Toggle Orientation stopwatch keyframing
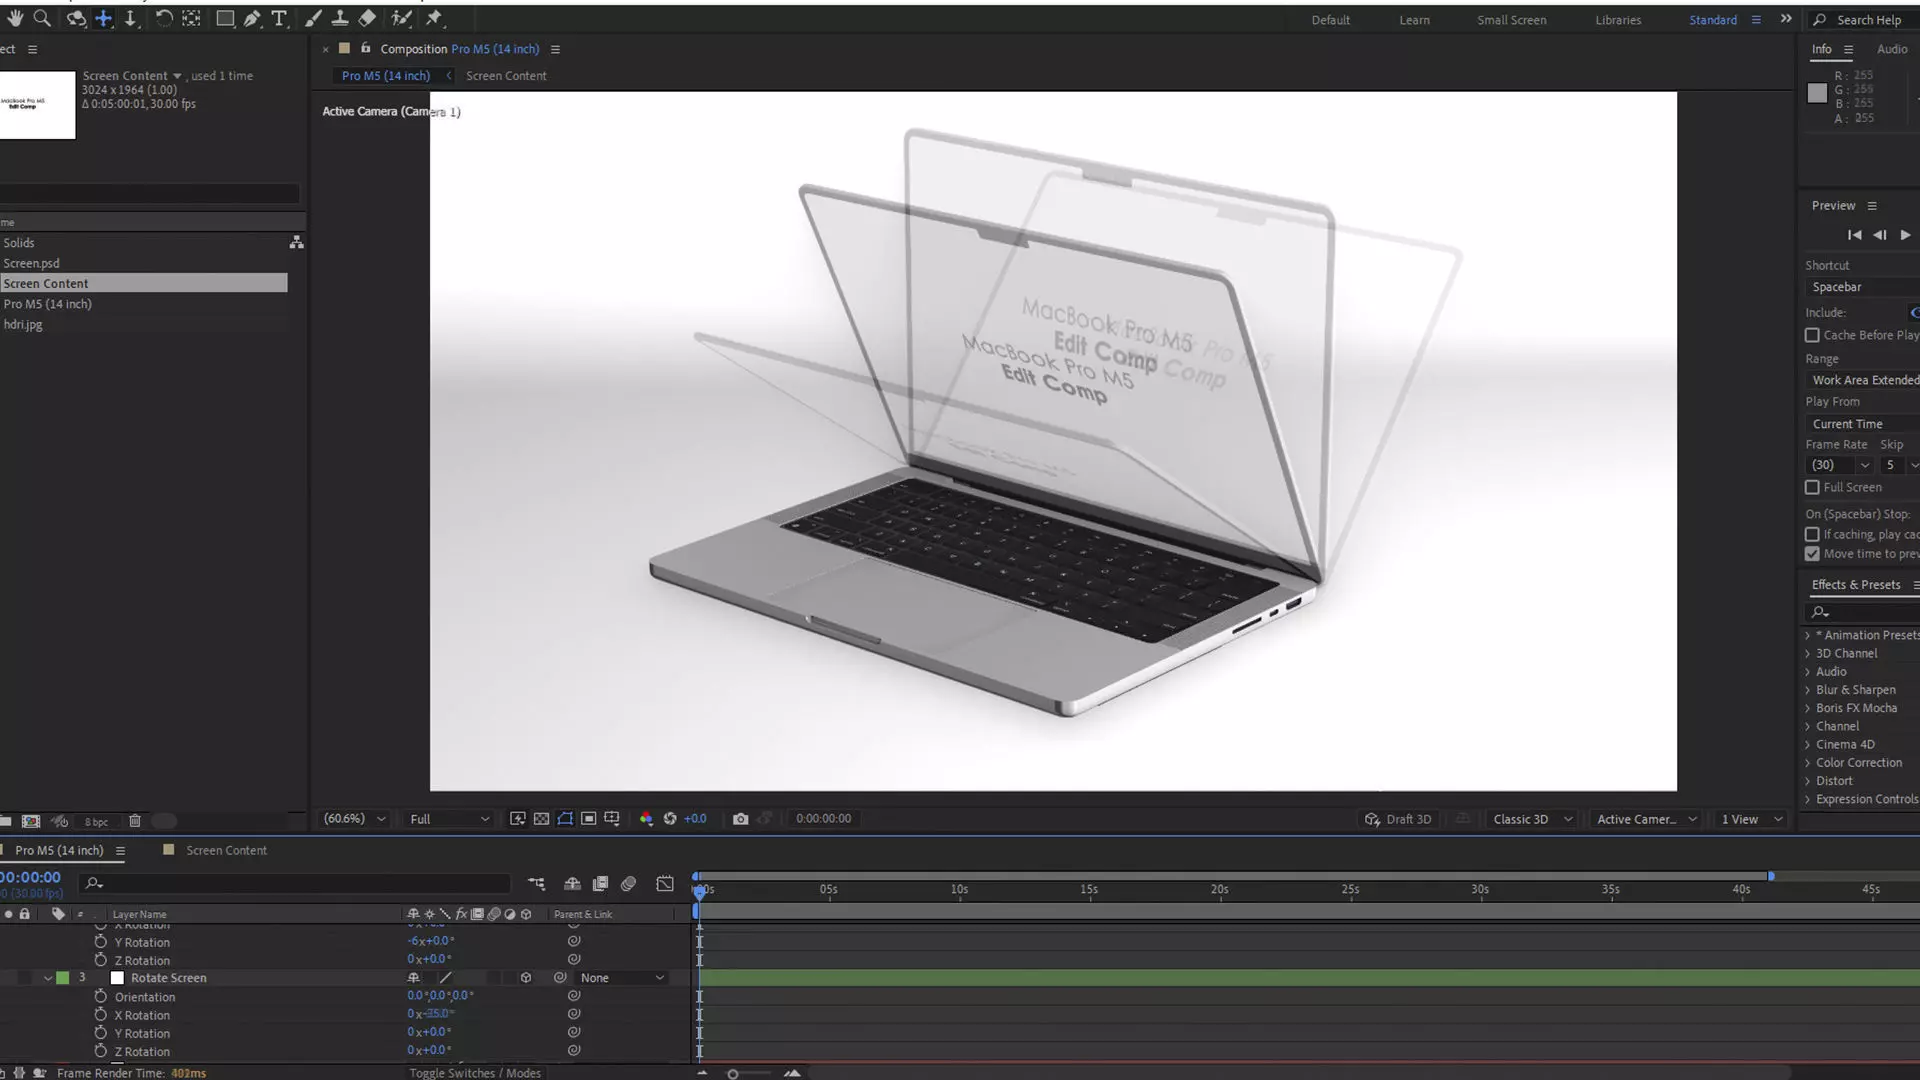The width and height of the screenshot is (1920, 1080). [100, 997]
